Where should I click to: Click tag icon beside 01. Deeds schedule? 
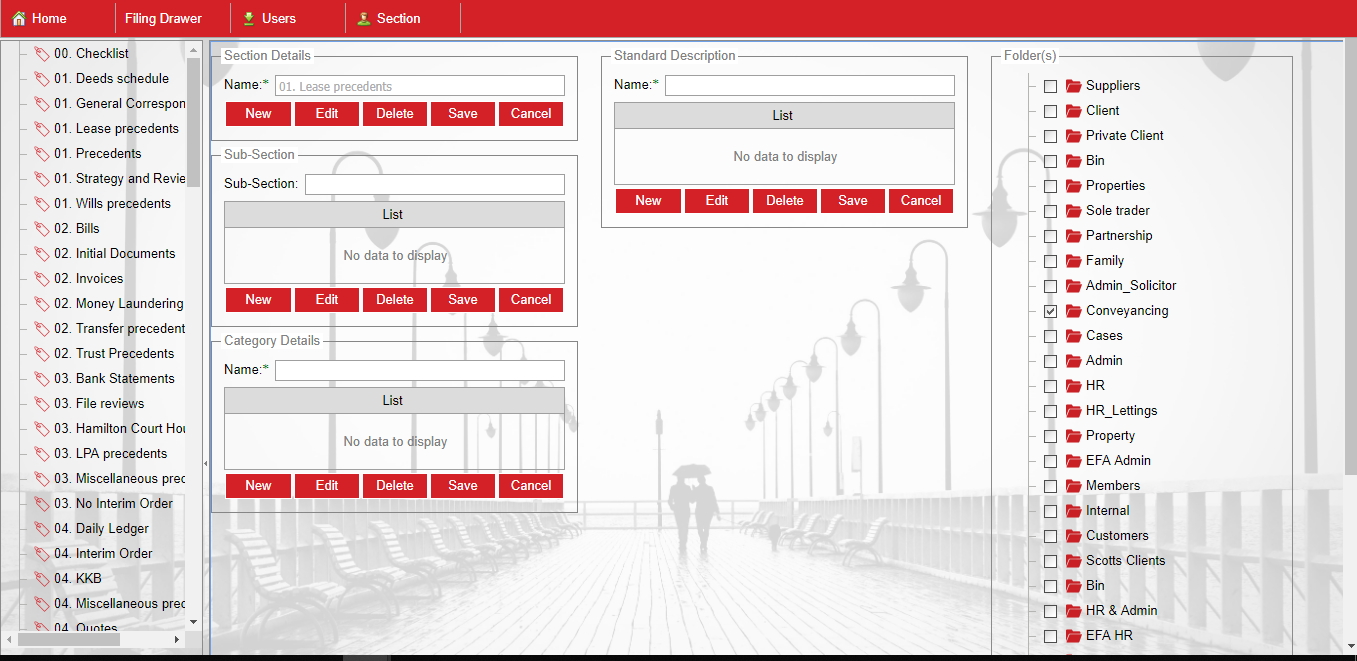pyautogui.click(x=41, y=79)
